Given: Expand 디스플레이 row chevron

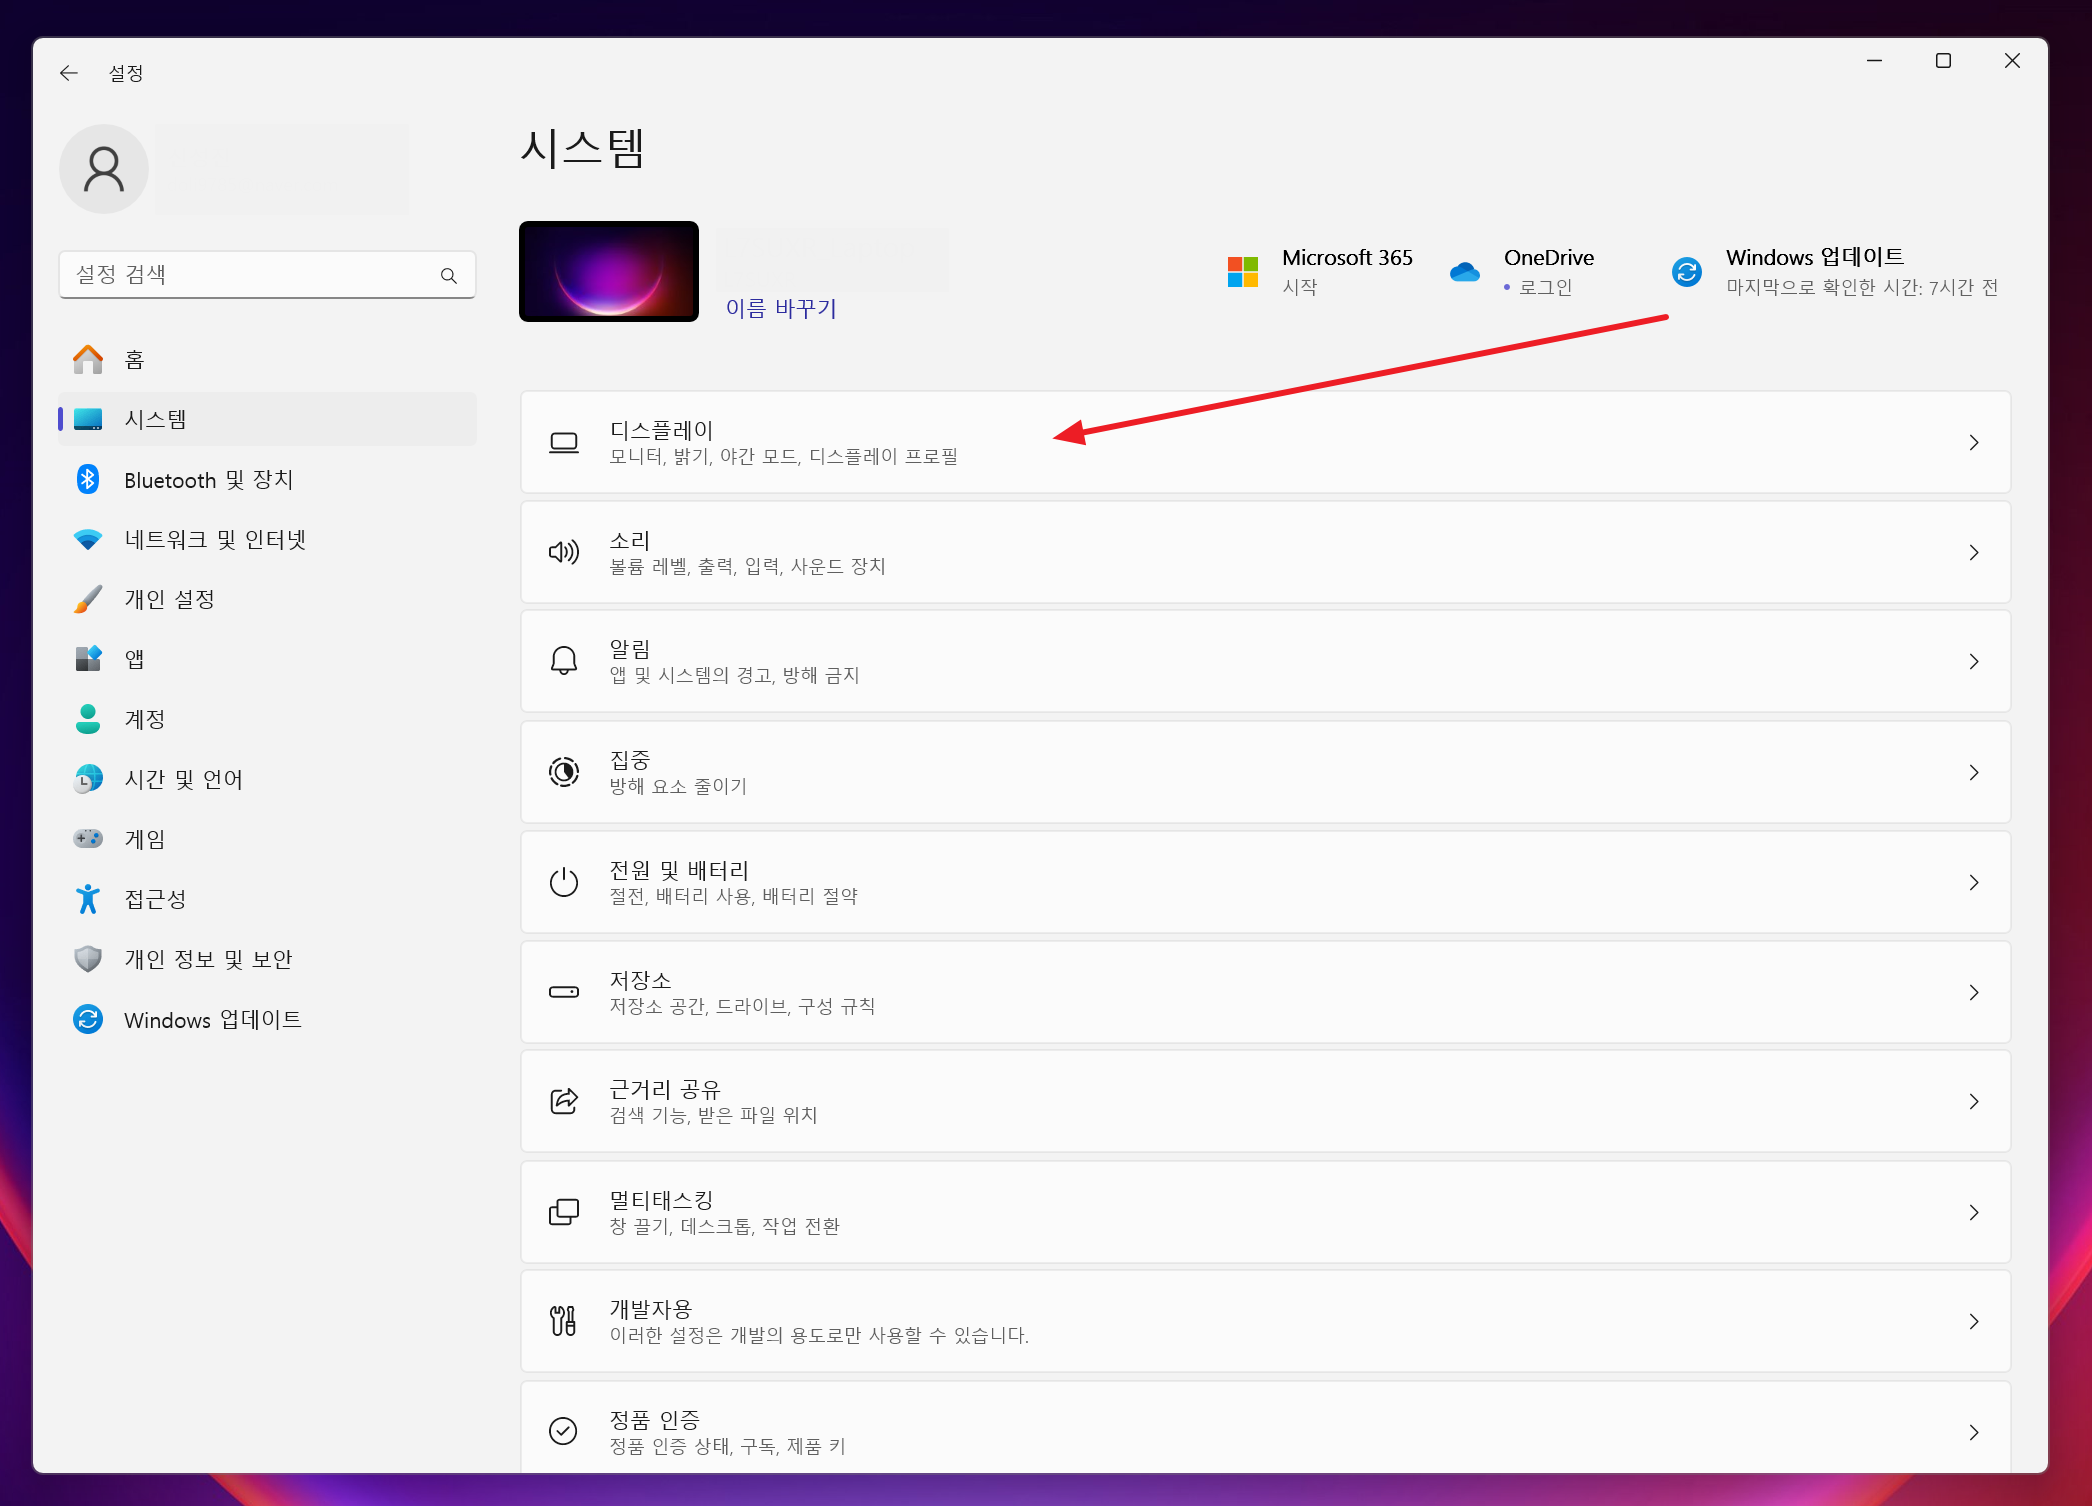Looking at the screenshot, I should click(1973, 442).
